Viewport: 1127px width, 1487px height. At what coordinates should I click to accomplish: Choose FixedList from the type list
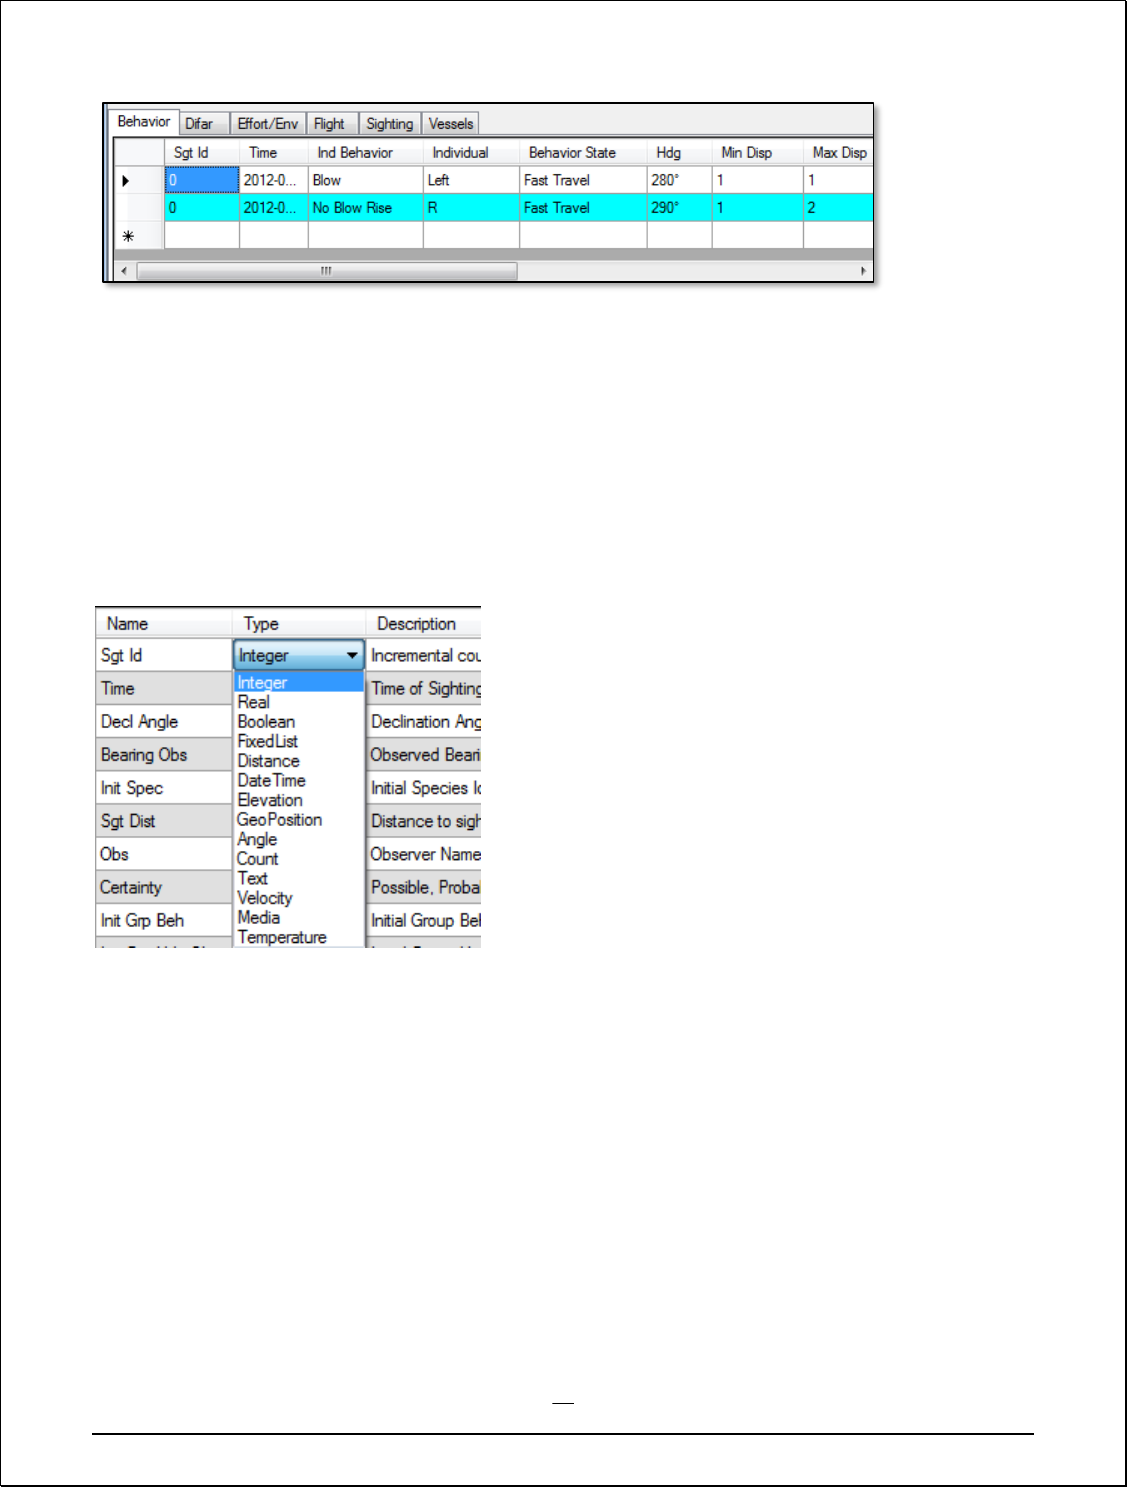(x=298, y=741)
